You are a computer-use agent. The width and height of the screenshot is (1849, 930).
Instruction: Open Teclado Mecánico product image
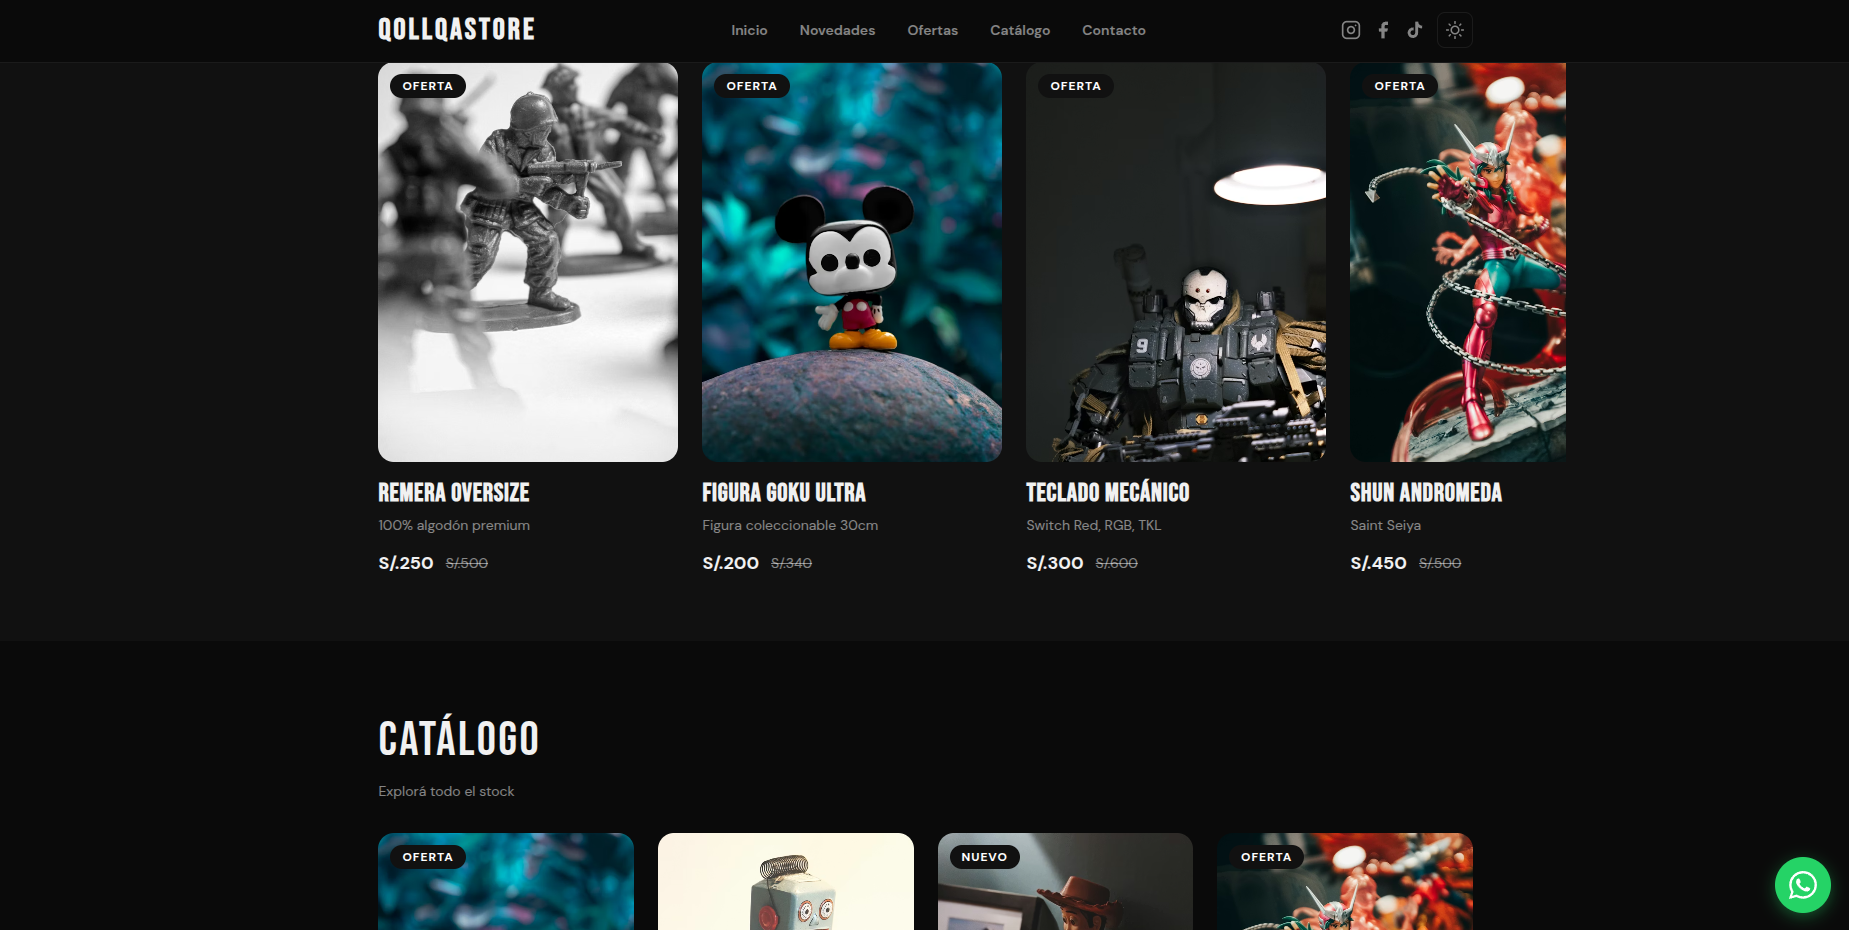1176,262
